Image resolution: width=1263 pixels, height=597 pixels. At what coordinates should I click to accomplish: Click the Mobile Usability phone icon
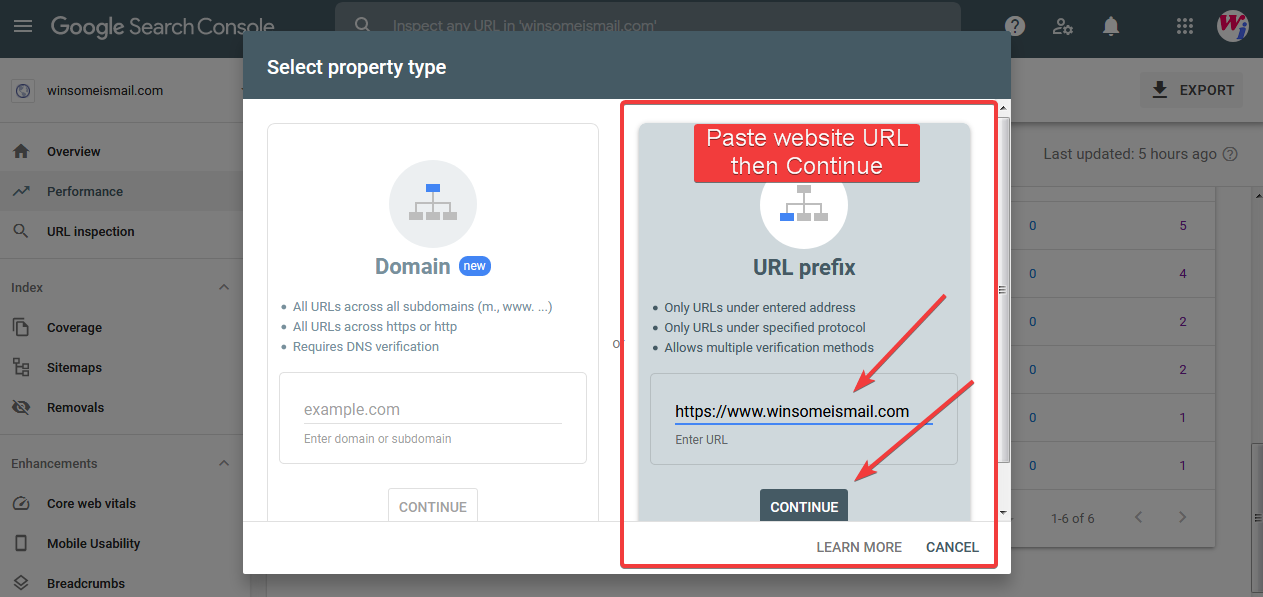coord(21,543)
